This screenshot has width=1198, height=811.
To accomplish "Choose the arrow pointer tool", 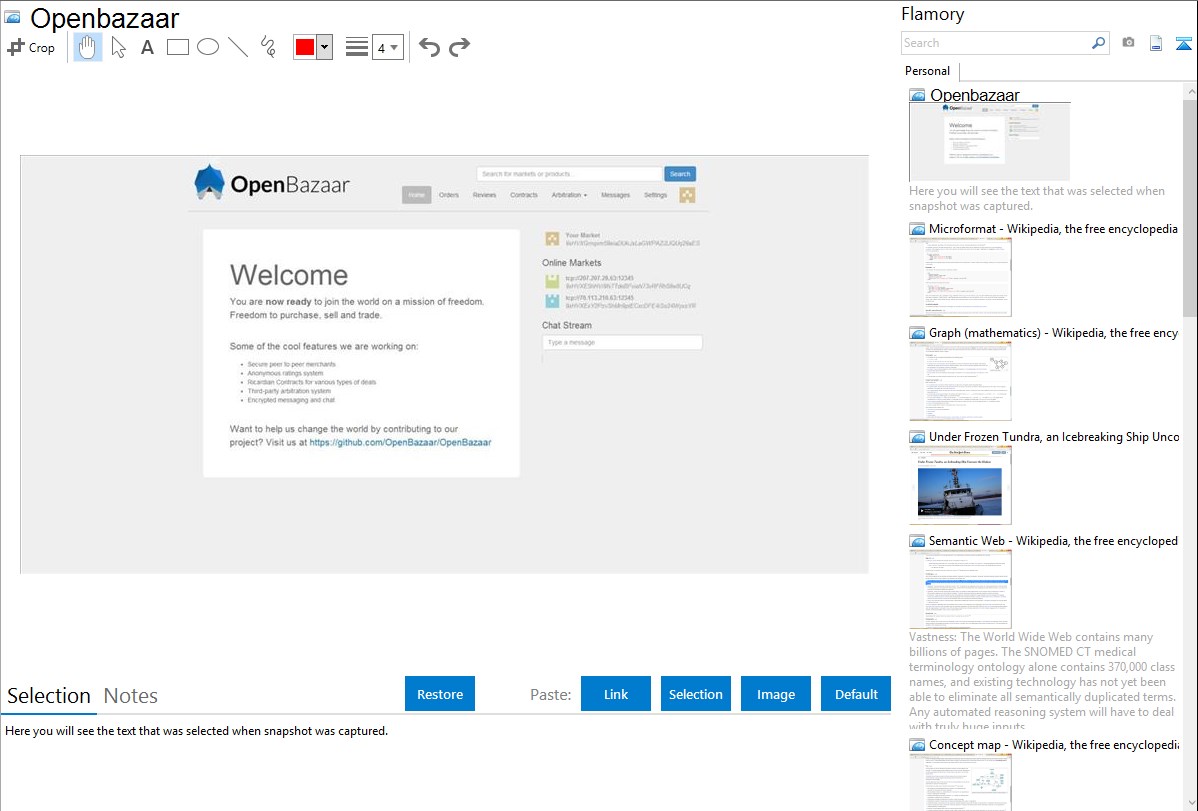I will click(x=118, y=47).
